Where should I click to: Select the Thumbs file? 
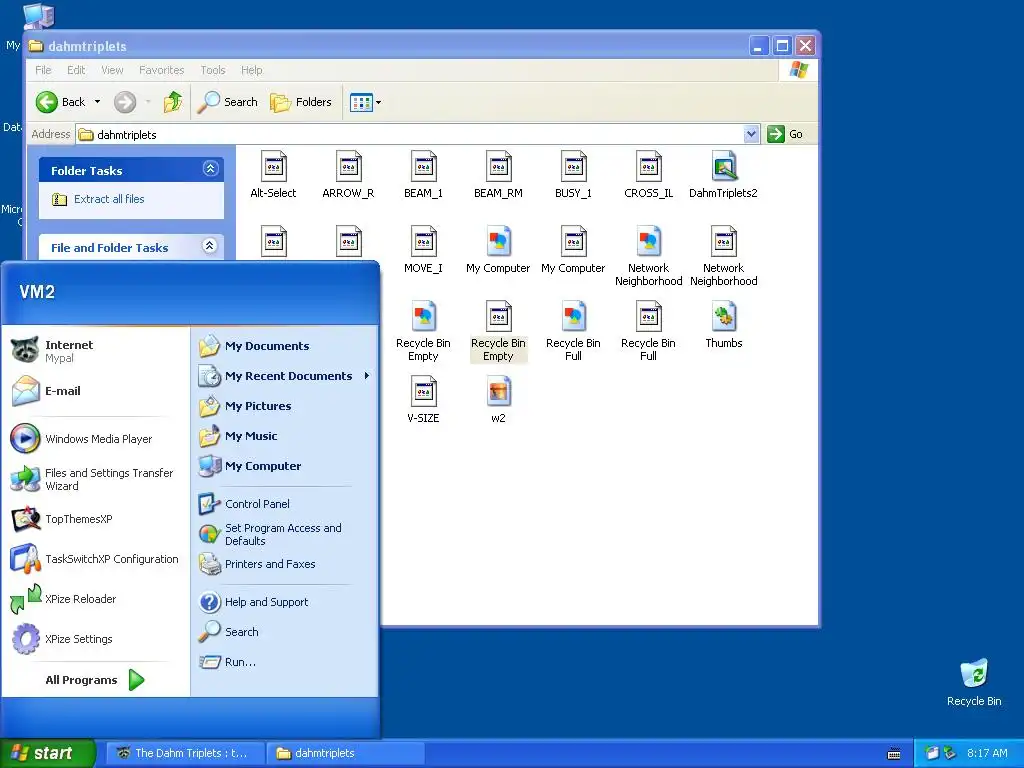pos(724,325)
